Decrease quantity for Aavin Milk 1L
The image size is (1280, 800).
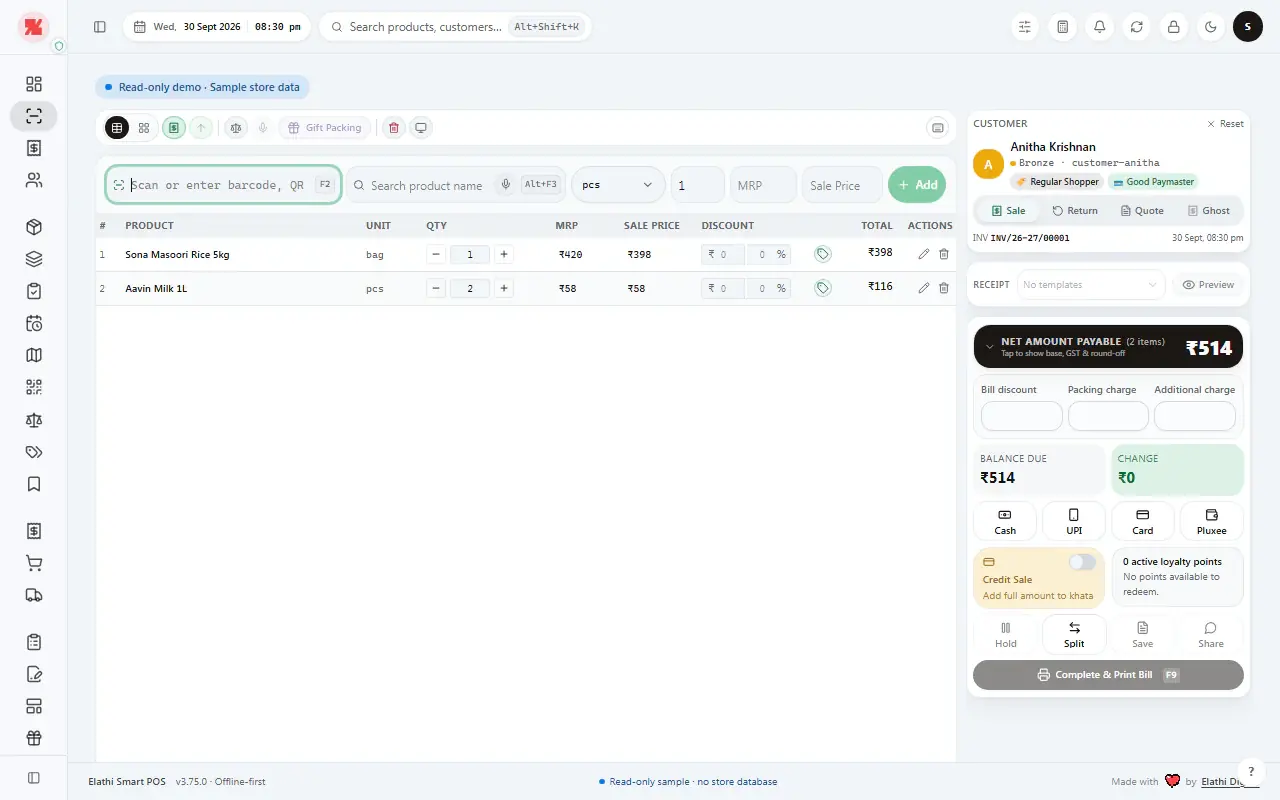coord(436,288)
